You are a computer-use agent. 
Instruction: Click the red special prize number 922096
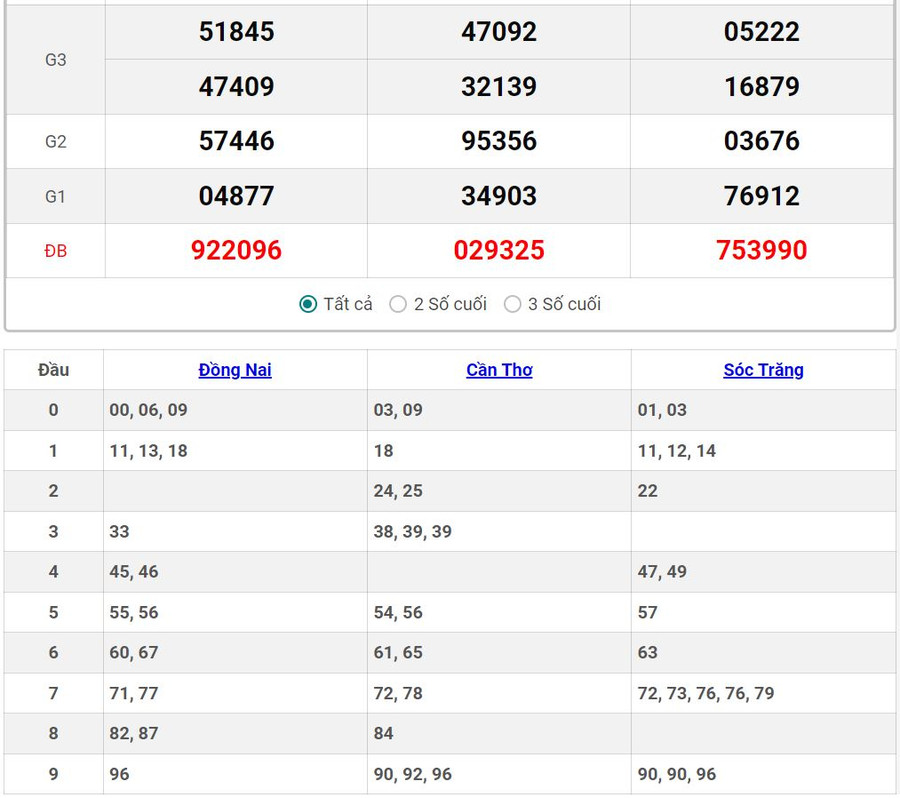(236, 250)
